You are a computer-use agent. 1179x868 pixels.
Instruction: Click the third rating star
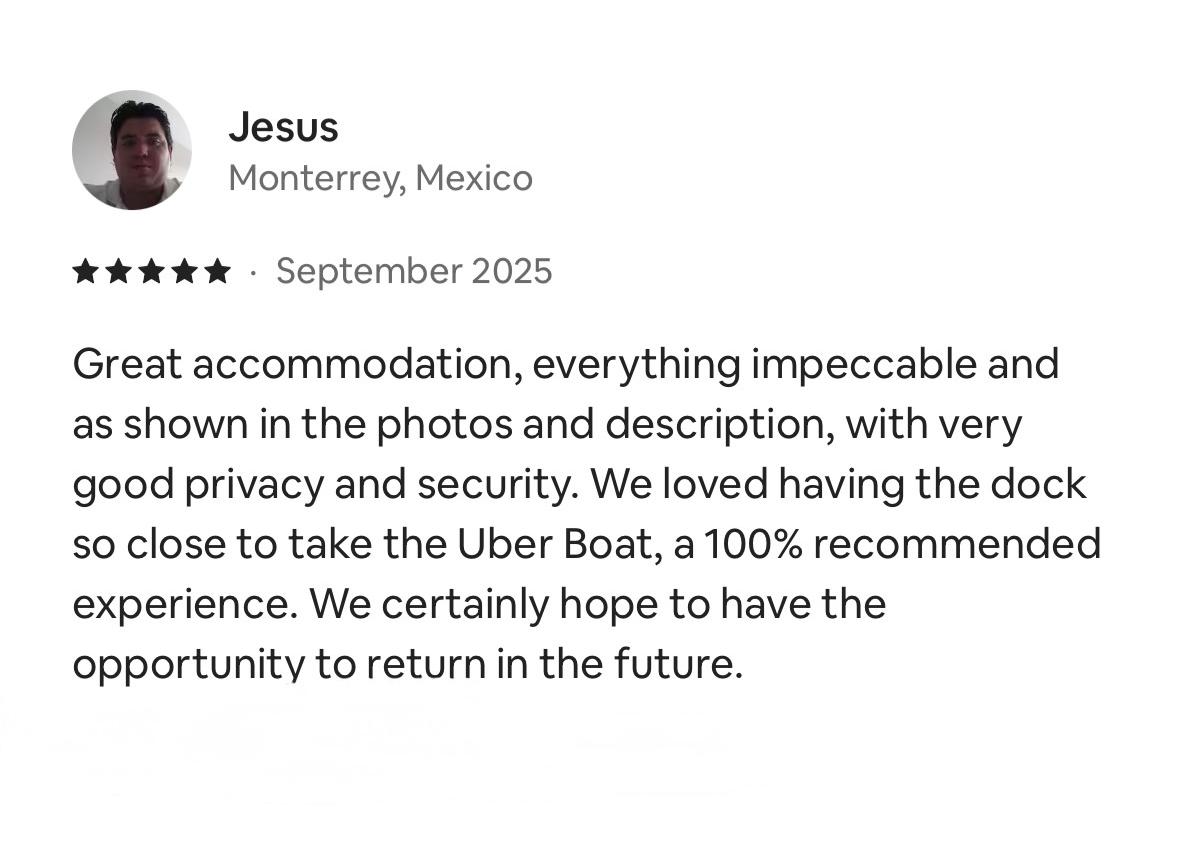click(152, 271)
